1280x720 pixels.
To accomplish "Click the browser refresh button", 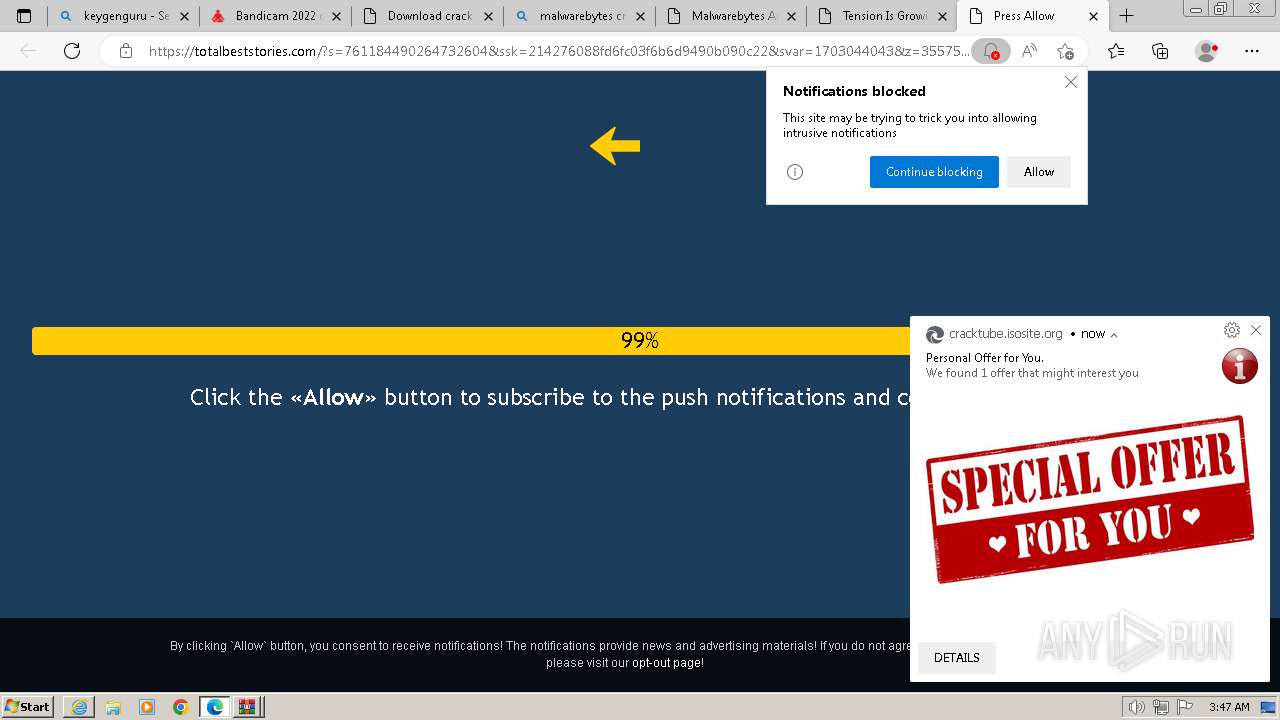I will tap(72, 51).
